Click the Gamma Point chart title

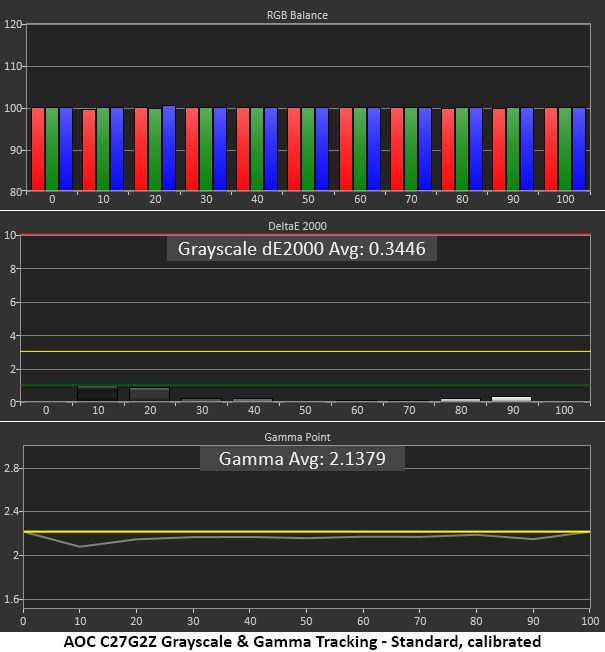coord(297,437)
